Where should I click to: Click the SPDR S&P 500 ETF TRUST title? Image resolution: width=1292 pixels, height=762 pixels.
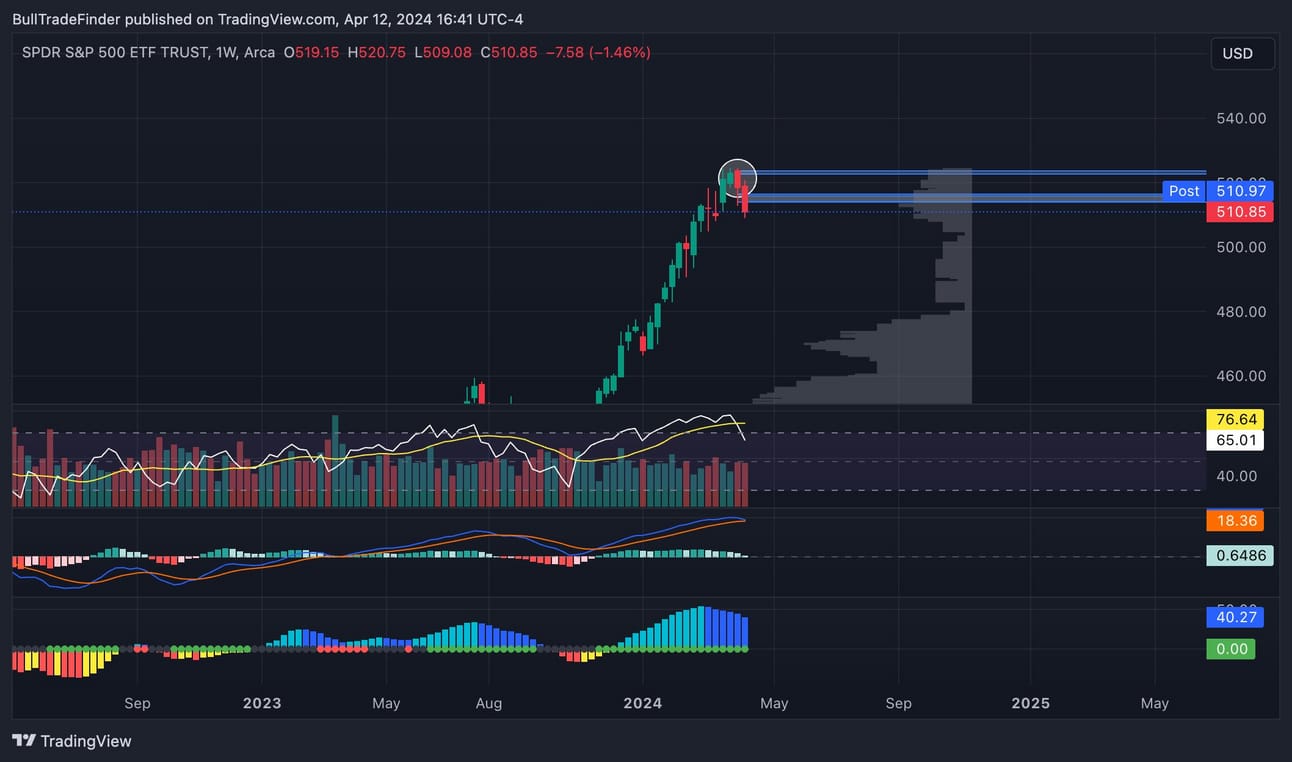pos(115,52)
